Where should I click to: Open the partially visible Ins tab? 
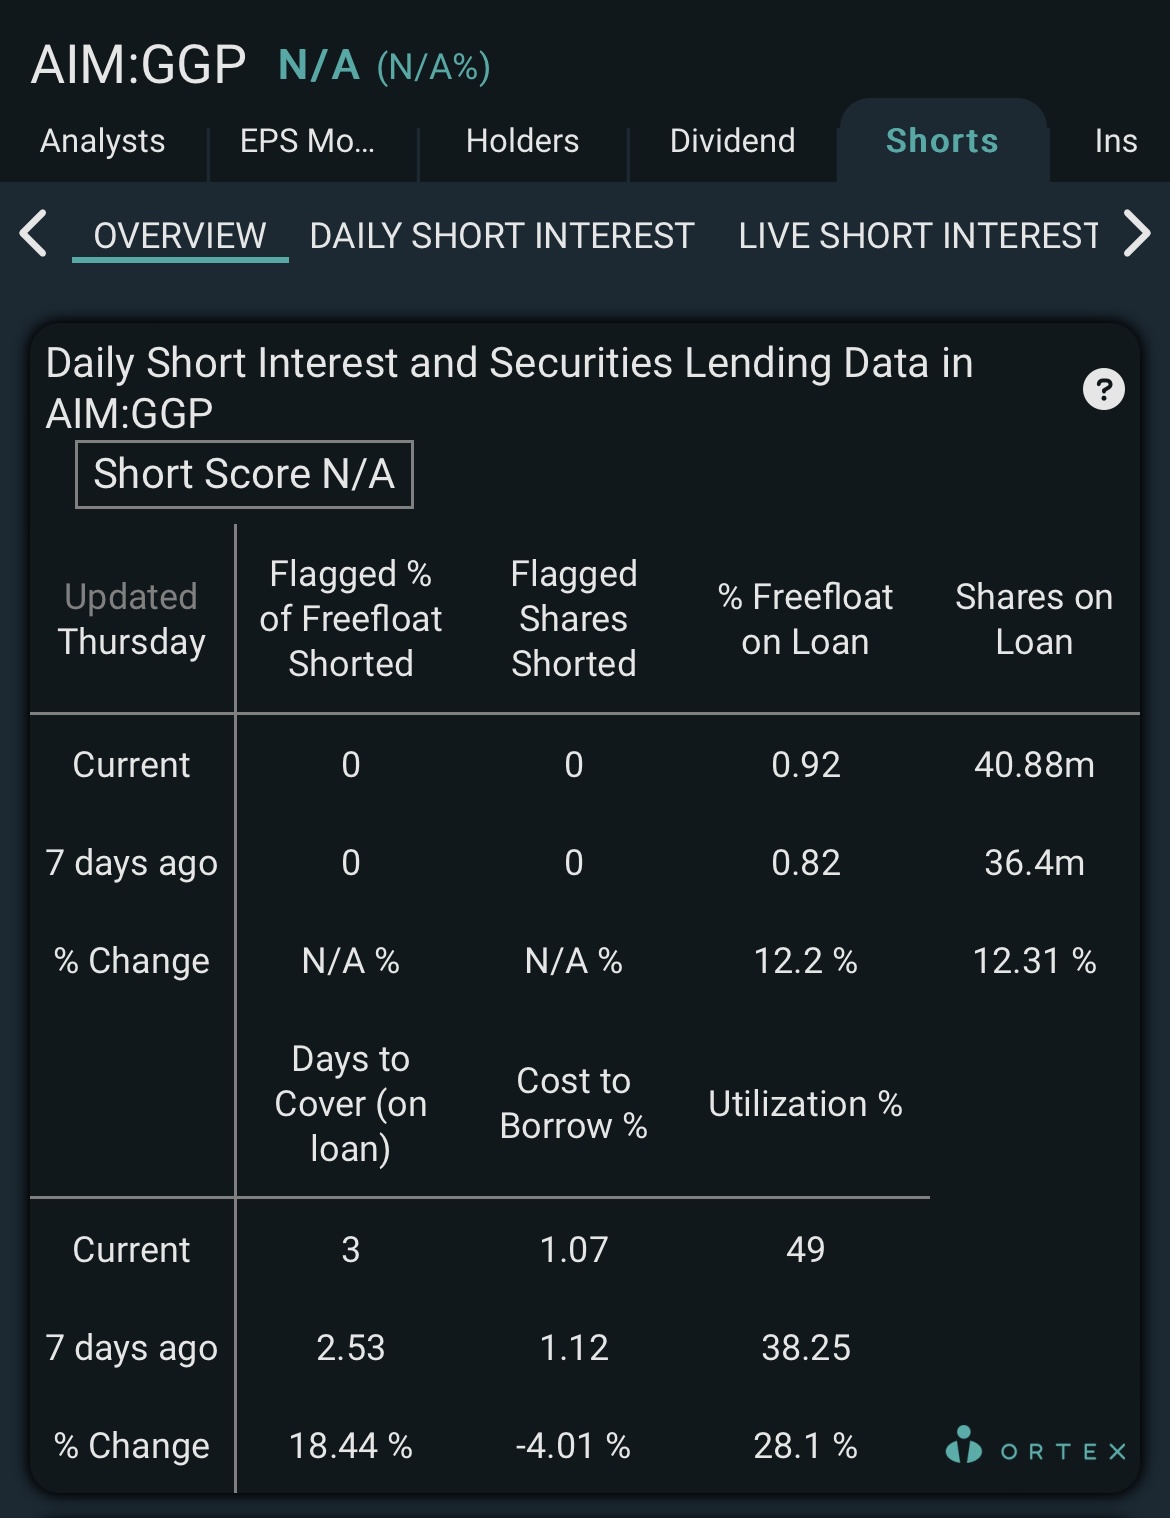1116,141
